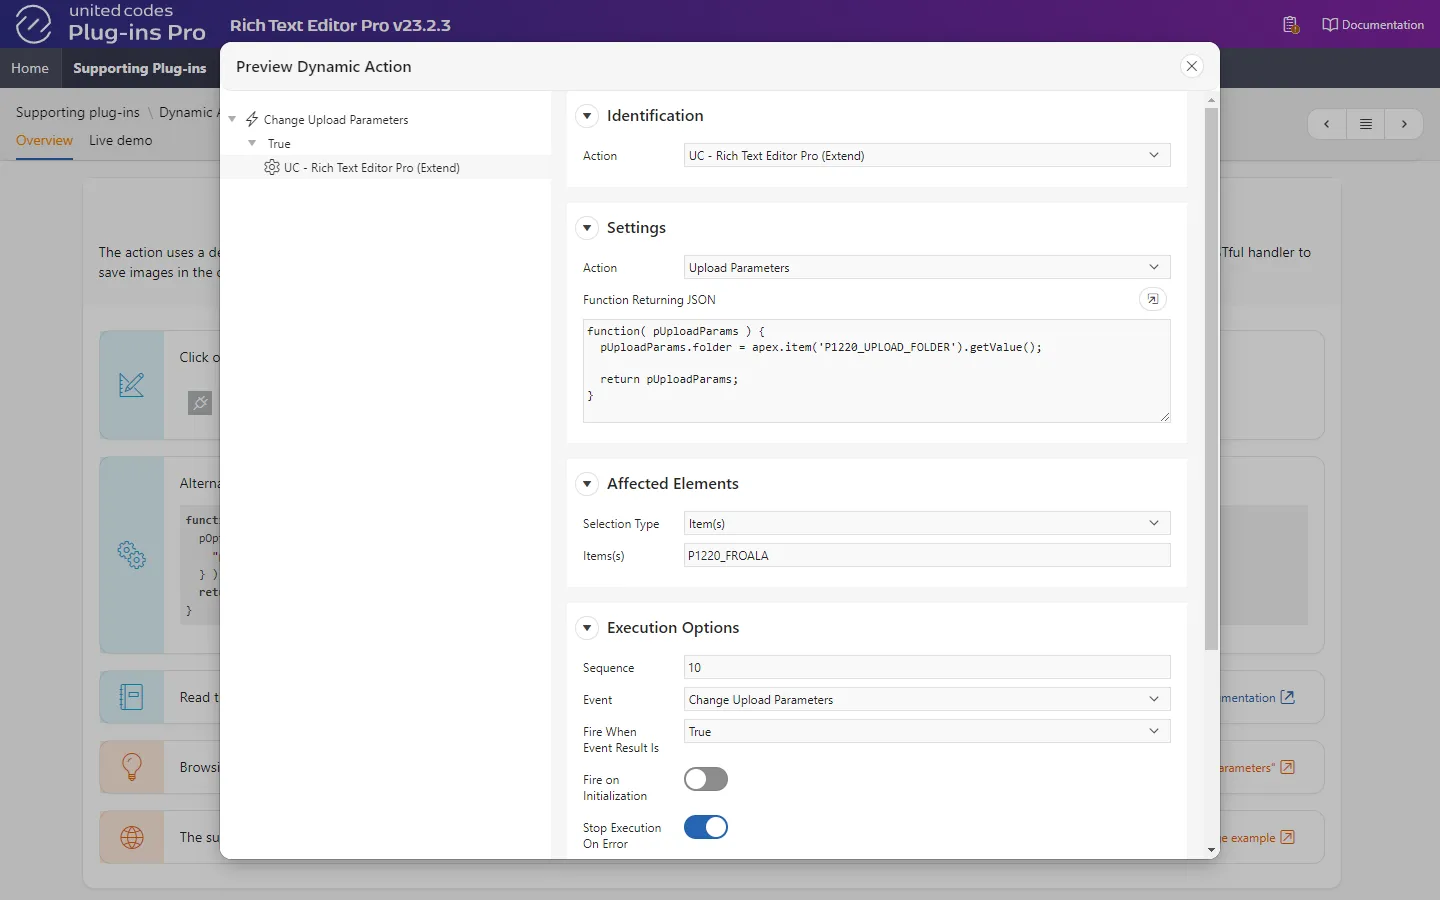Click the lightning bolt Change Upload Parameters icon
Viewport: 1440px width, 900px height.
tap(252, 119)
